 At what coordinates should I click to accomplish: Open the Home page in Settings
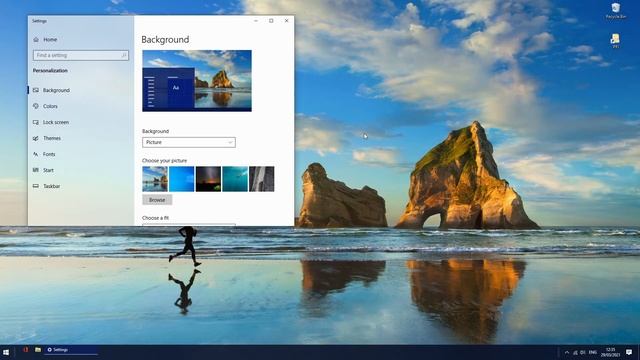(x=45, y=40)
